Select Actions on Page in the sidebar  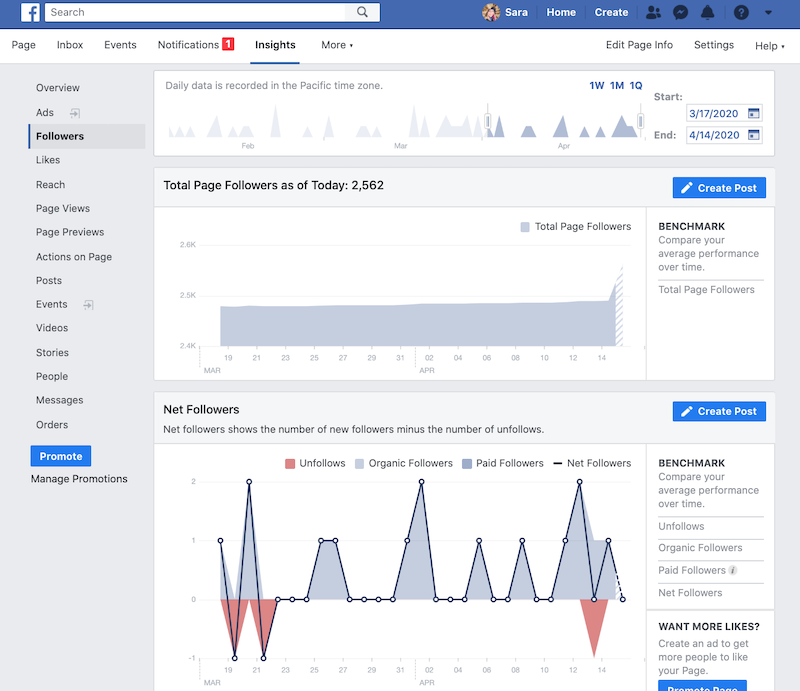(74, 257)
